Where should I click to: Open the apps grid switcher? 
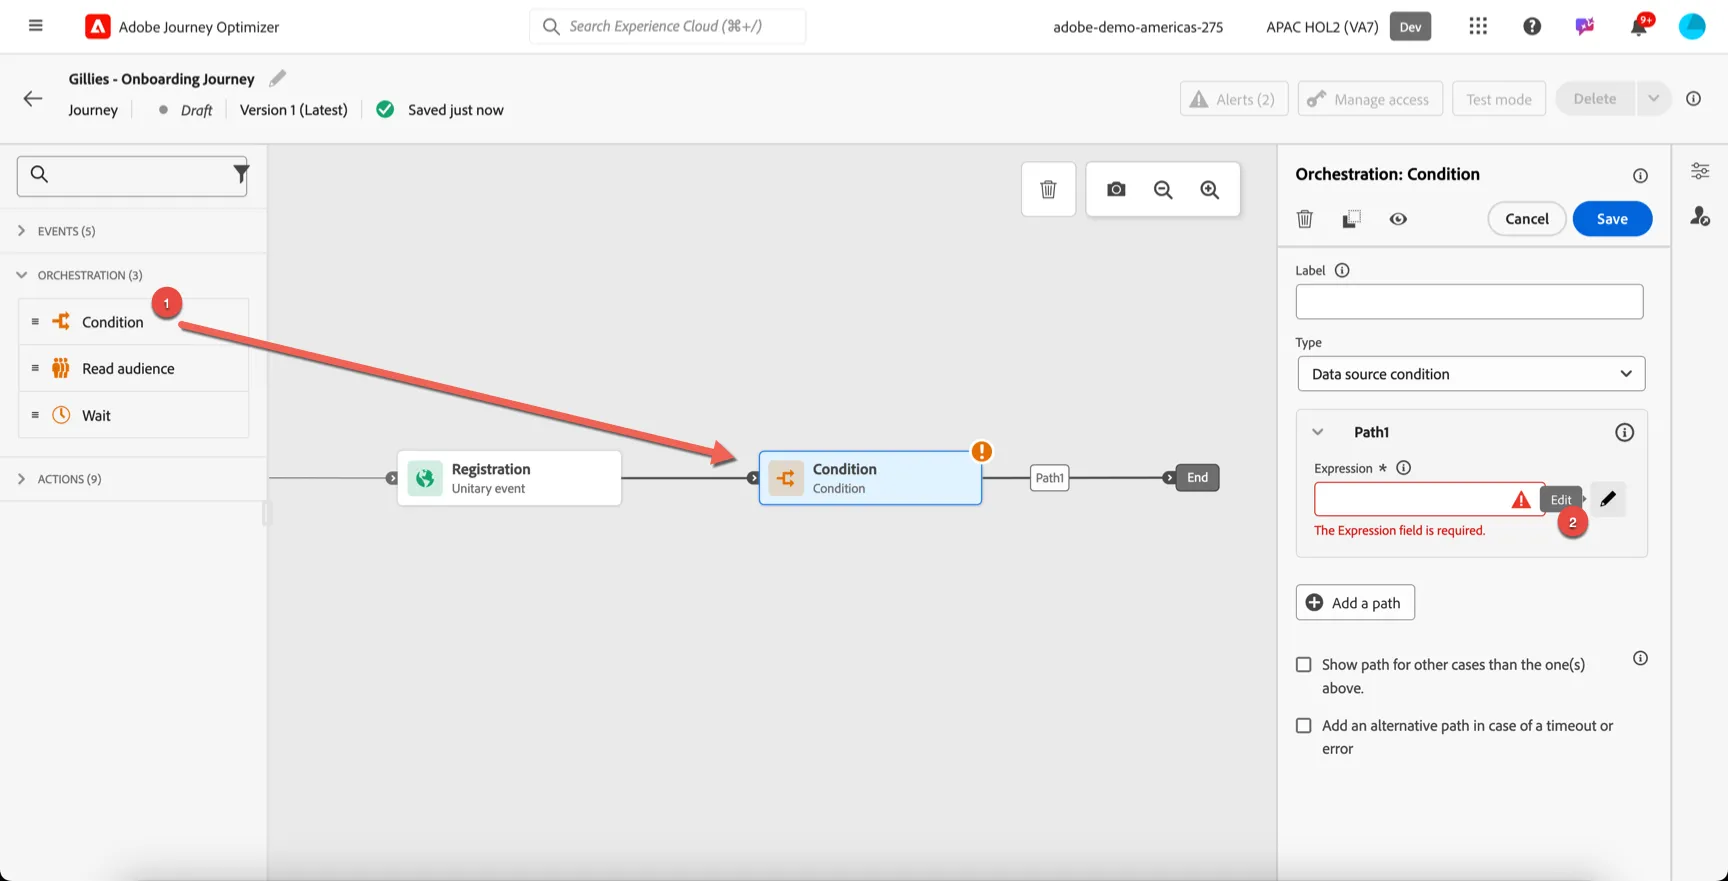click(1478, 26)
